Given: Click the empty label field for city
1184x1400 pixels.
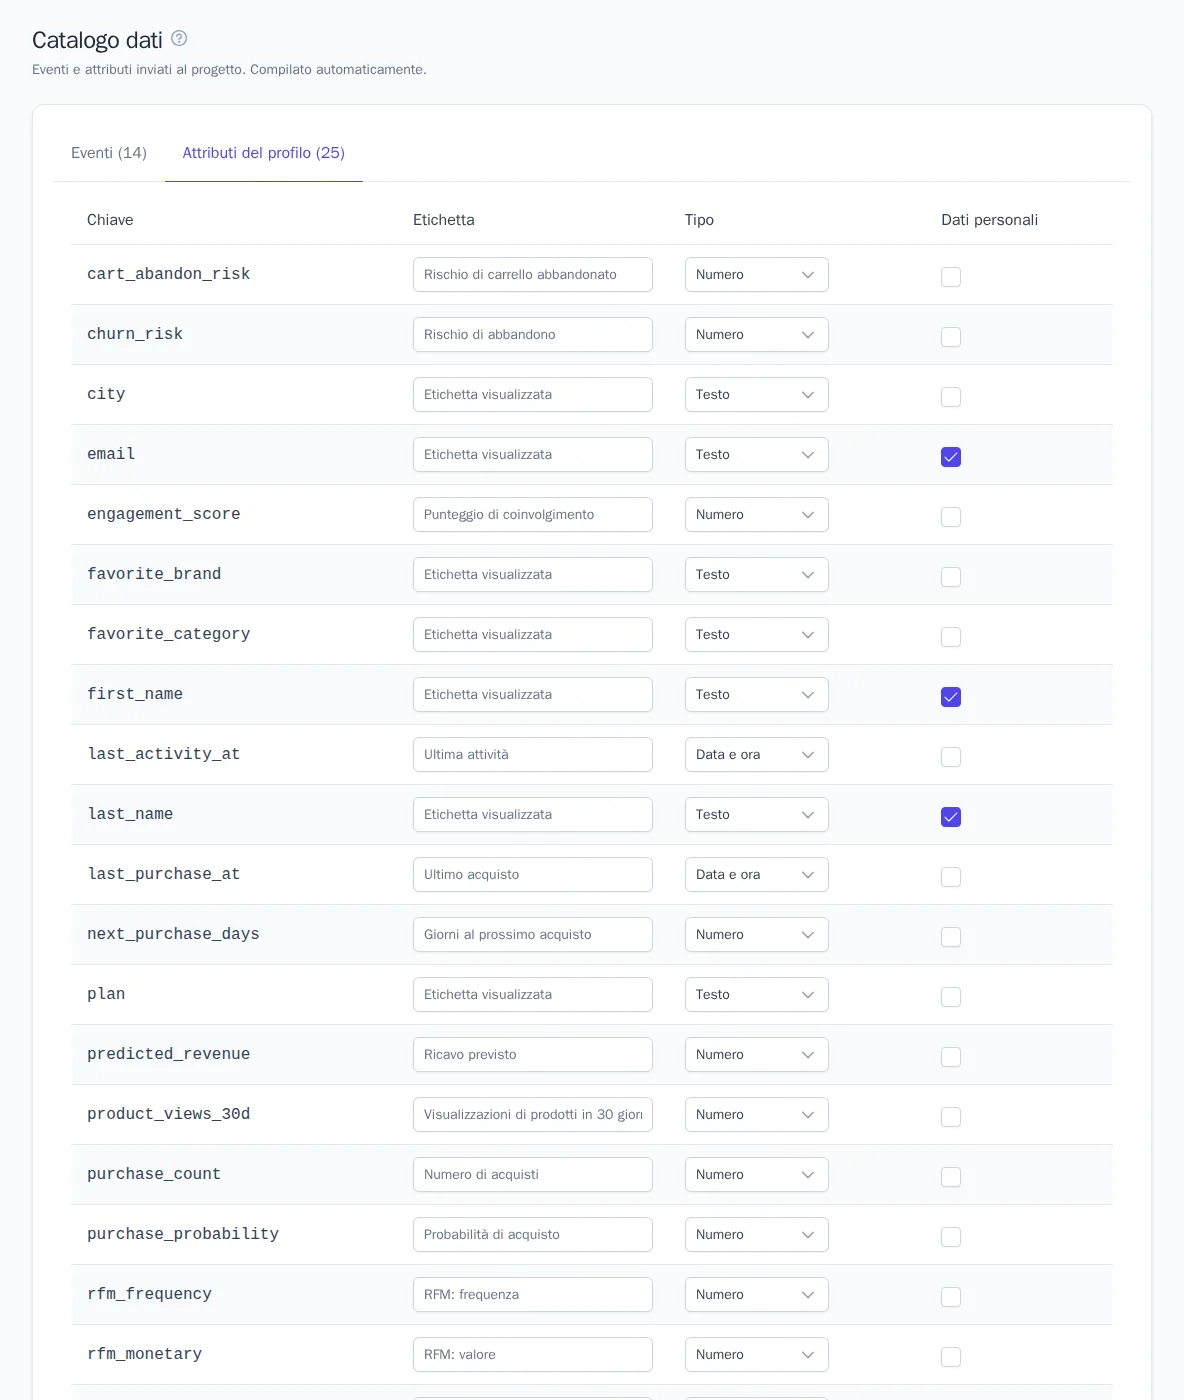Looking at the screenshot, I should point(533,395).
